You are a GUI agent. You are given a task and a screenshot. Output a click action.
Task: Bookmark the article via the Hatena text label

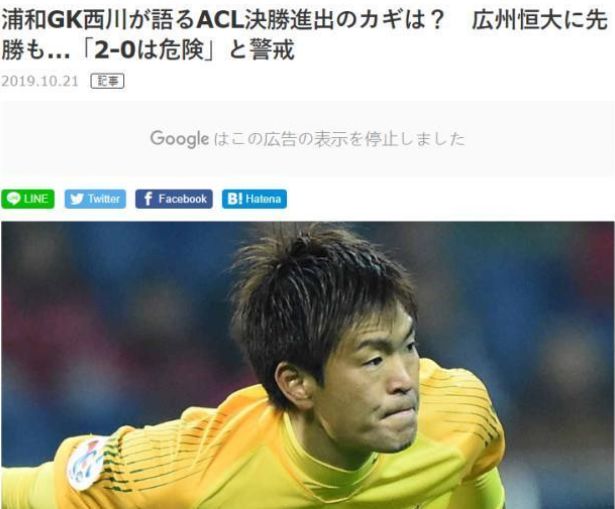coord(263,199)
